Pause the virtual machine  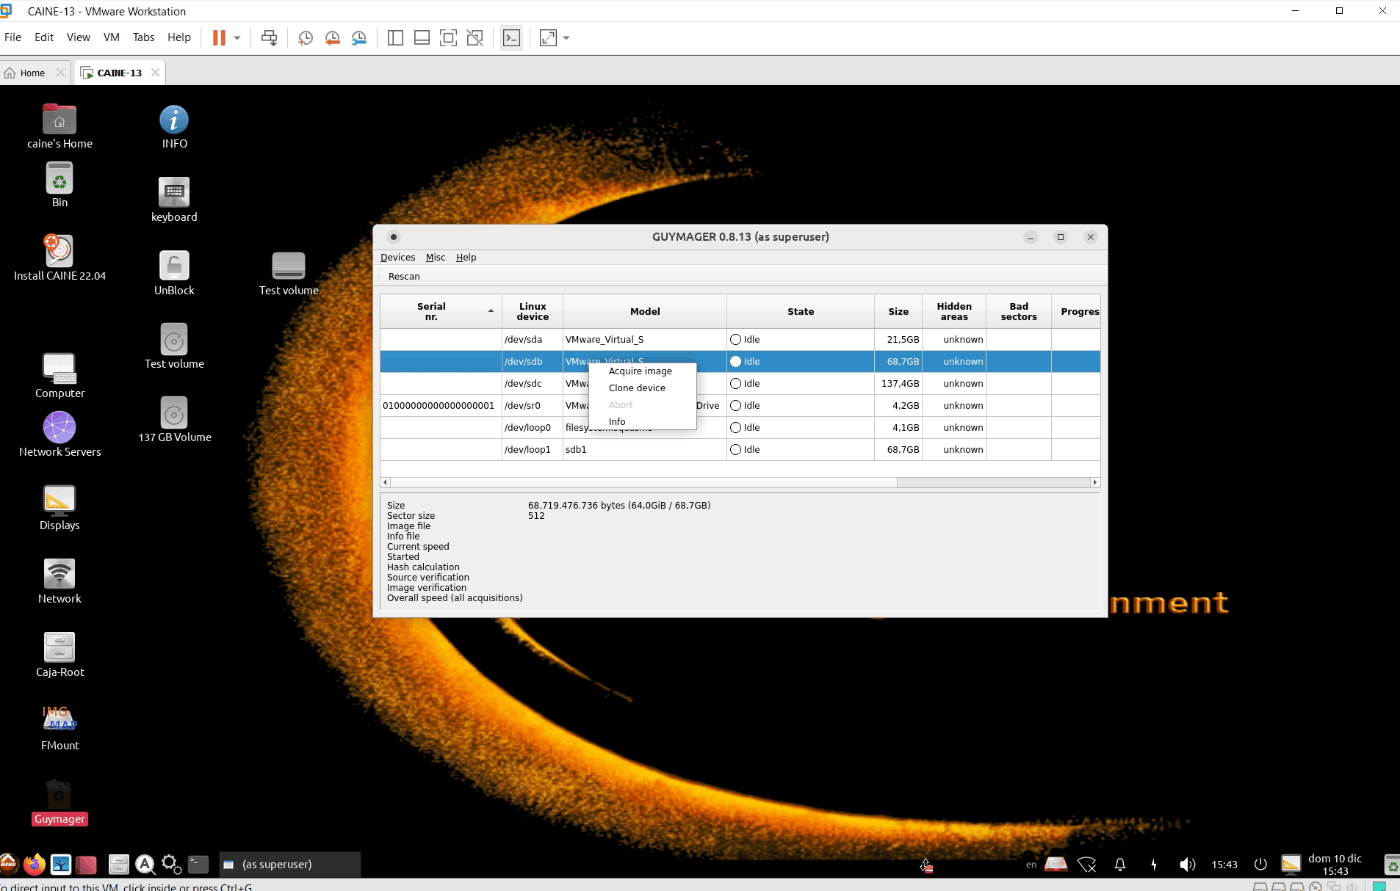coord(219,38)
